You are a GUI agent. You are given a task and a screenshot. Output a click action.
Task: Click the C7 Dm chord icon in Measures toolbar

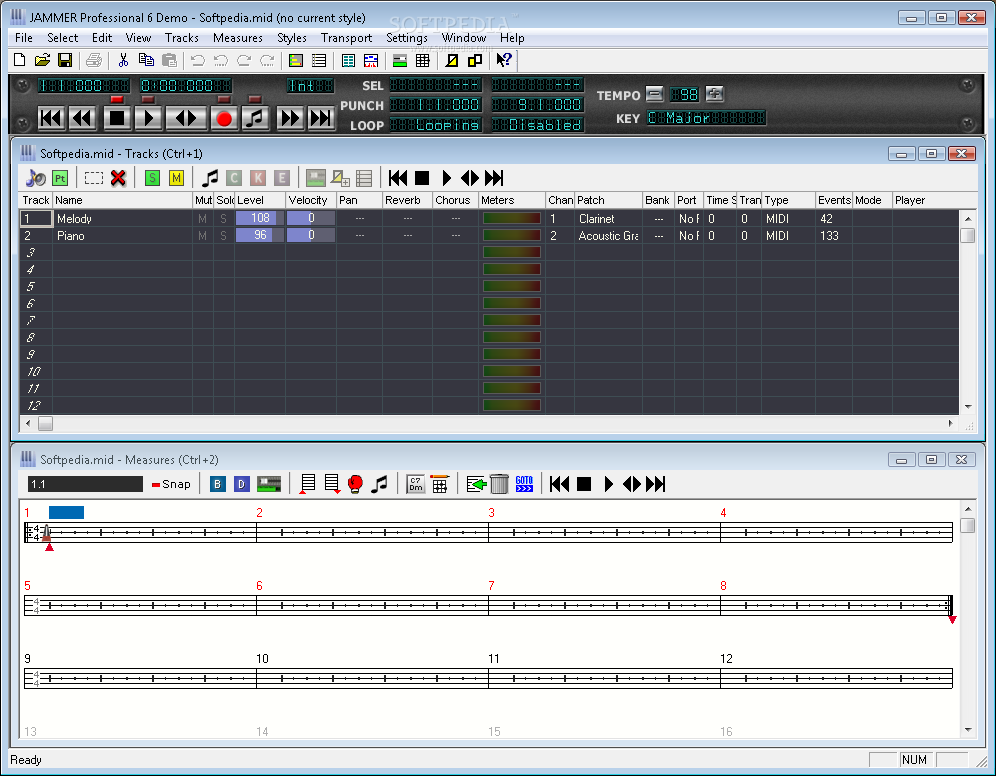(415, 484)
